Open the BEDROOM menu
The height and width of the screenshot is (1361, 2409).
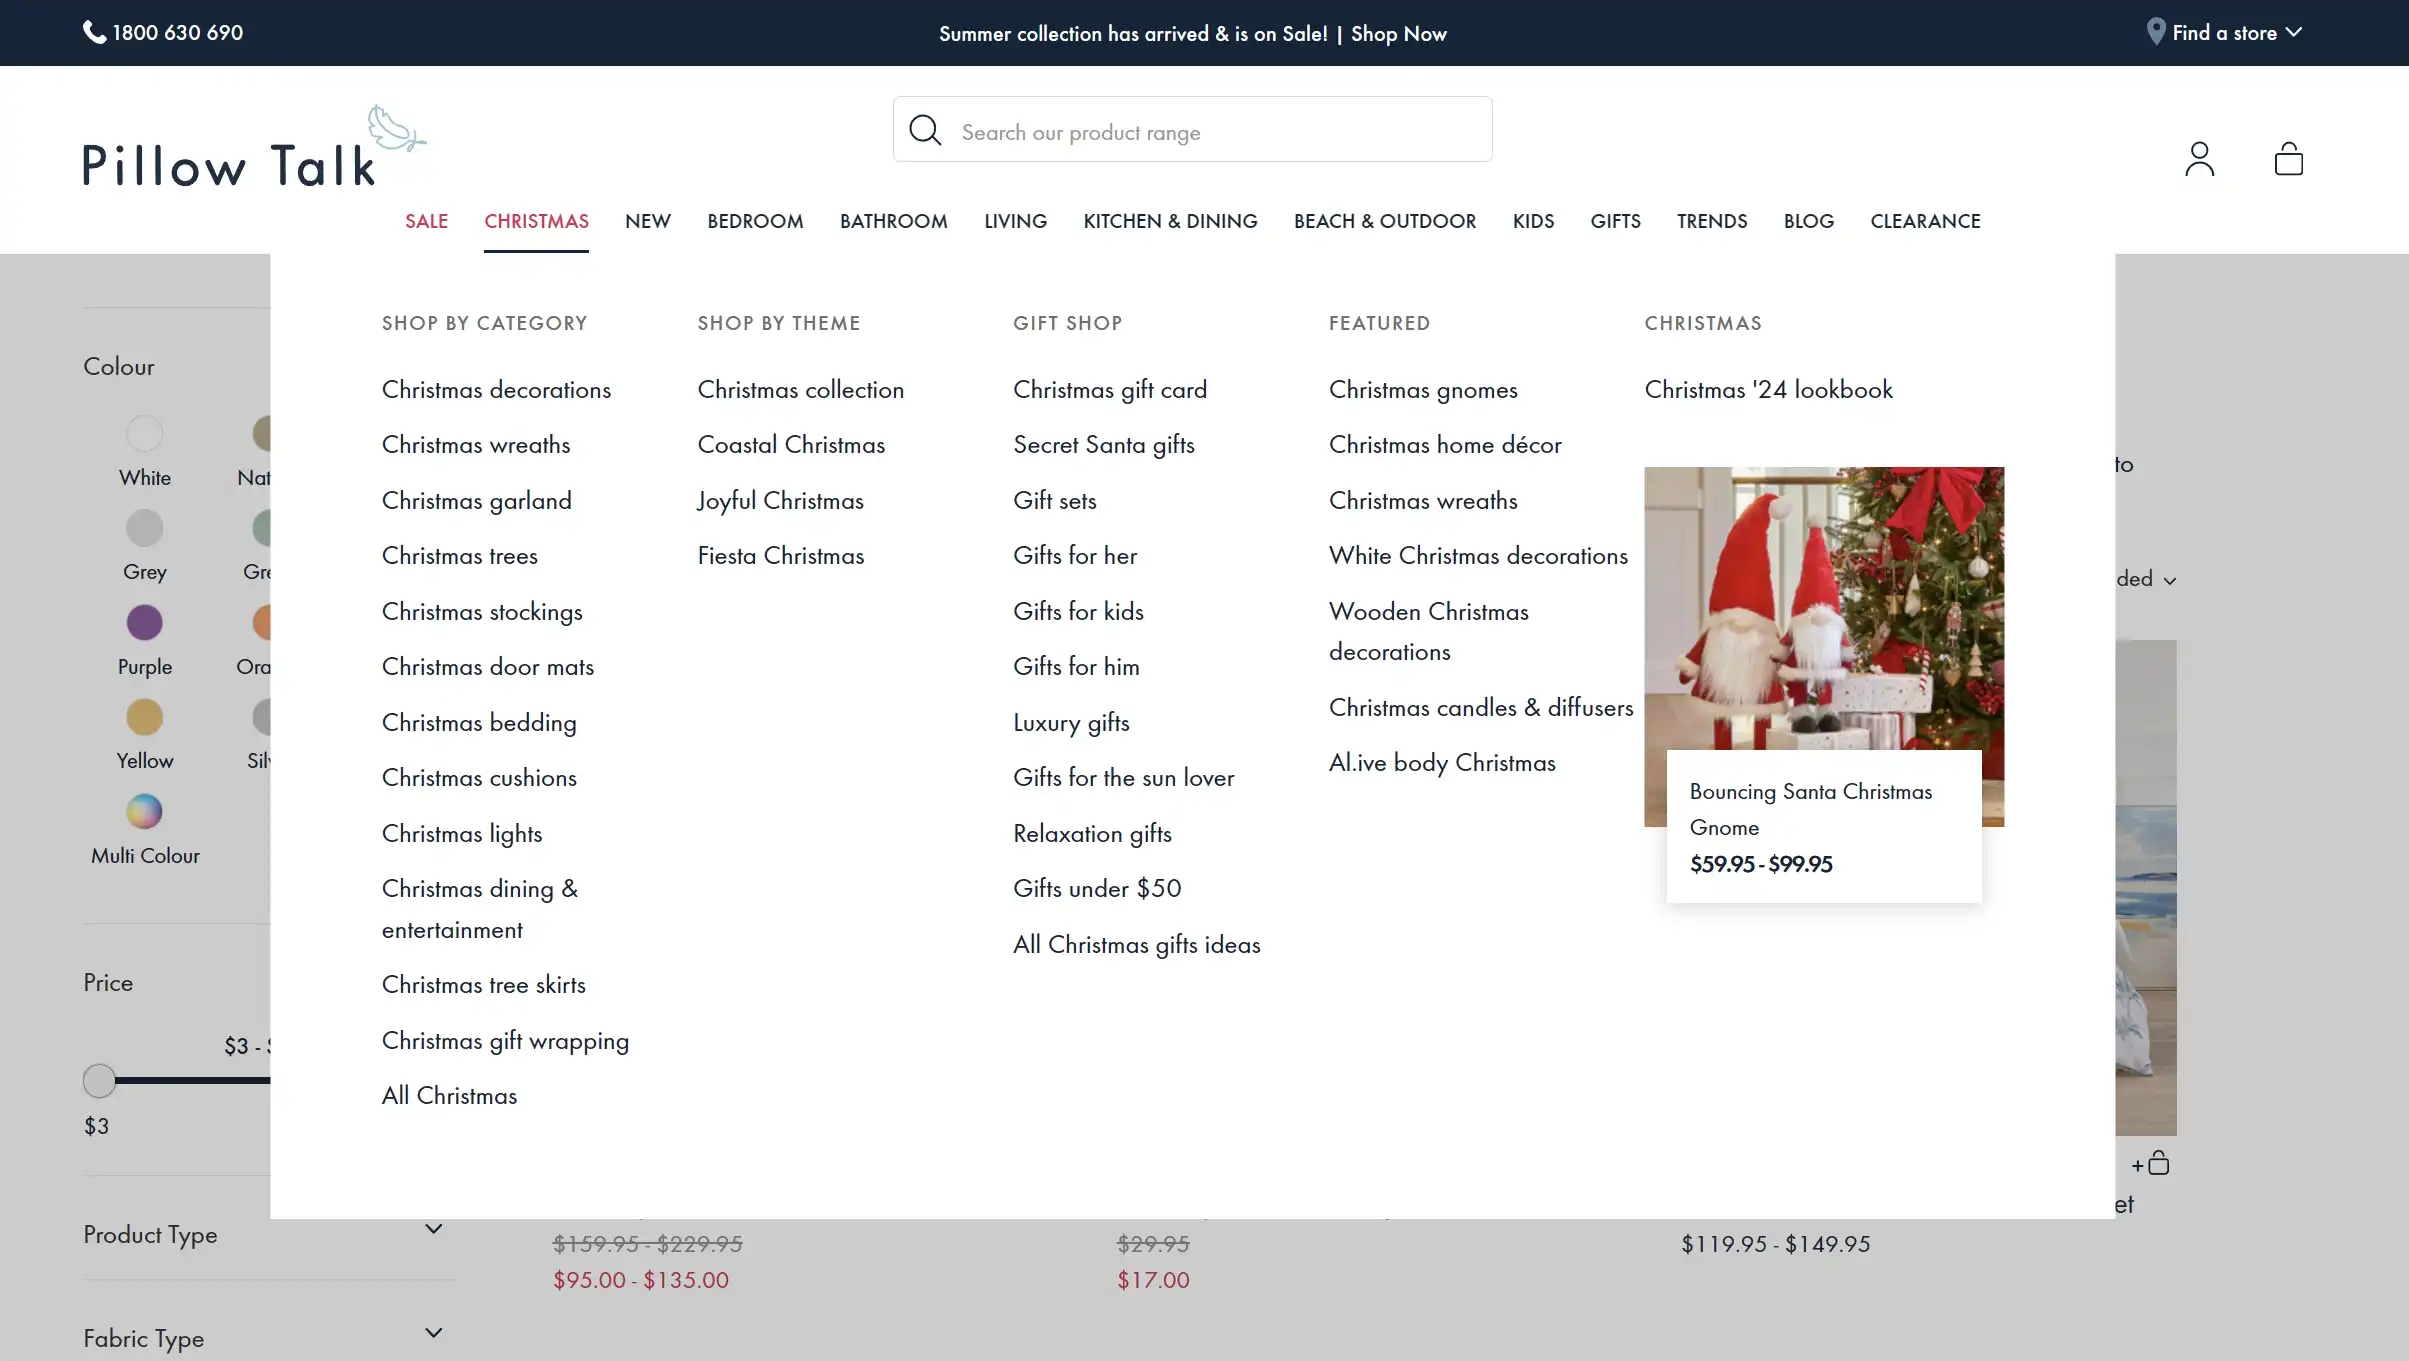755,221
